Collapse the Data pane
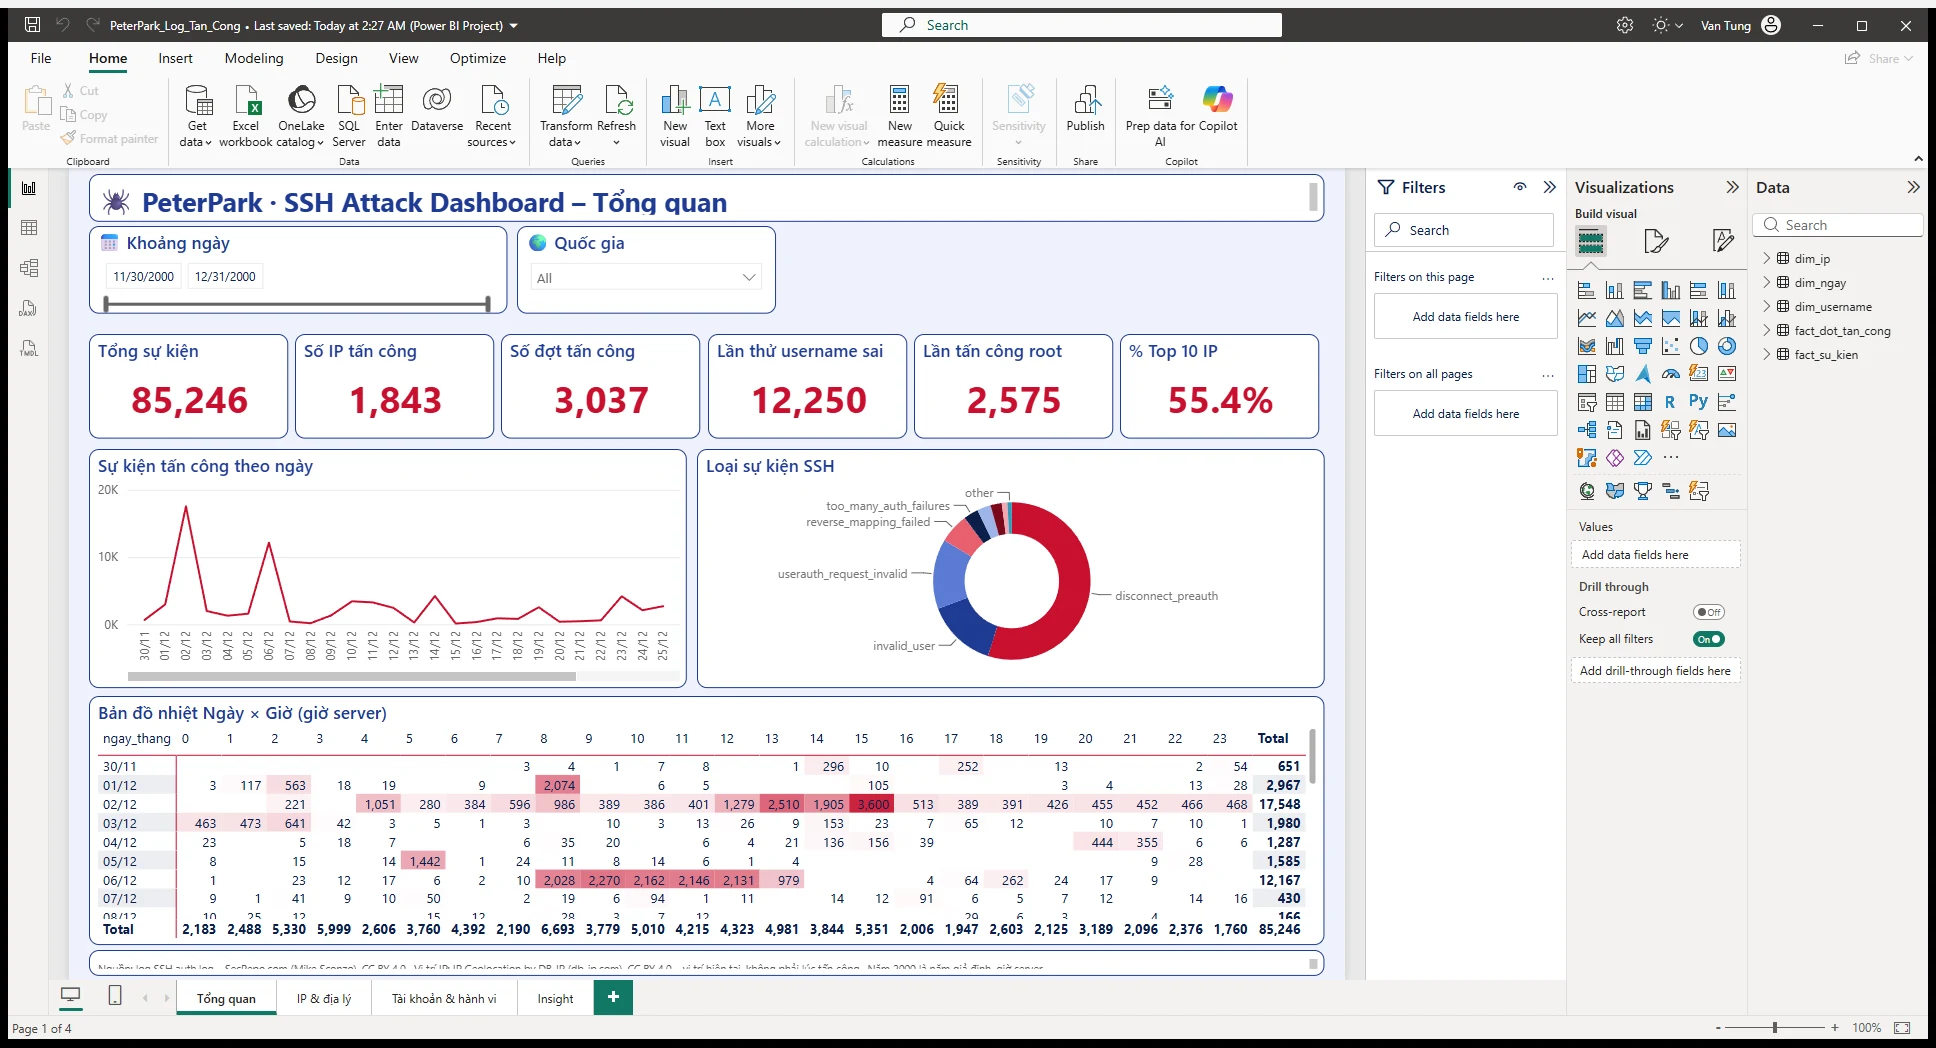The image size is (1936, 1048). coord(1913,187)
